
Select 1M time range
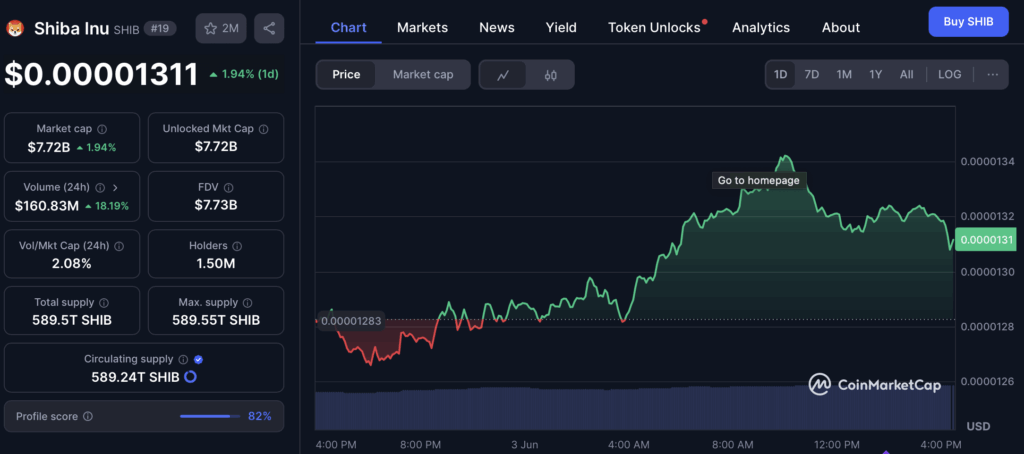coord(844,74)
